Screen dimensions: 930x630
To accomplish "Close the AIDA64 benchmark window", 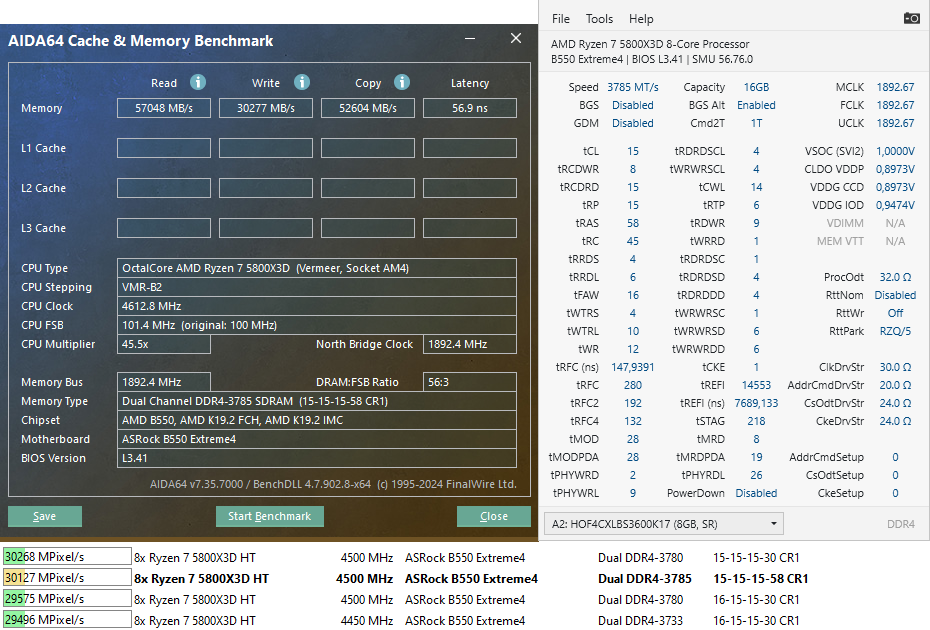I will tap(516, 39).
